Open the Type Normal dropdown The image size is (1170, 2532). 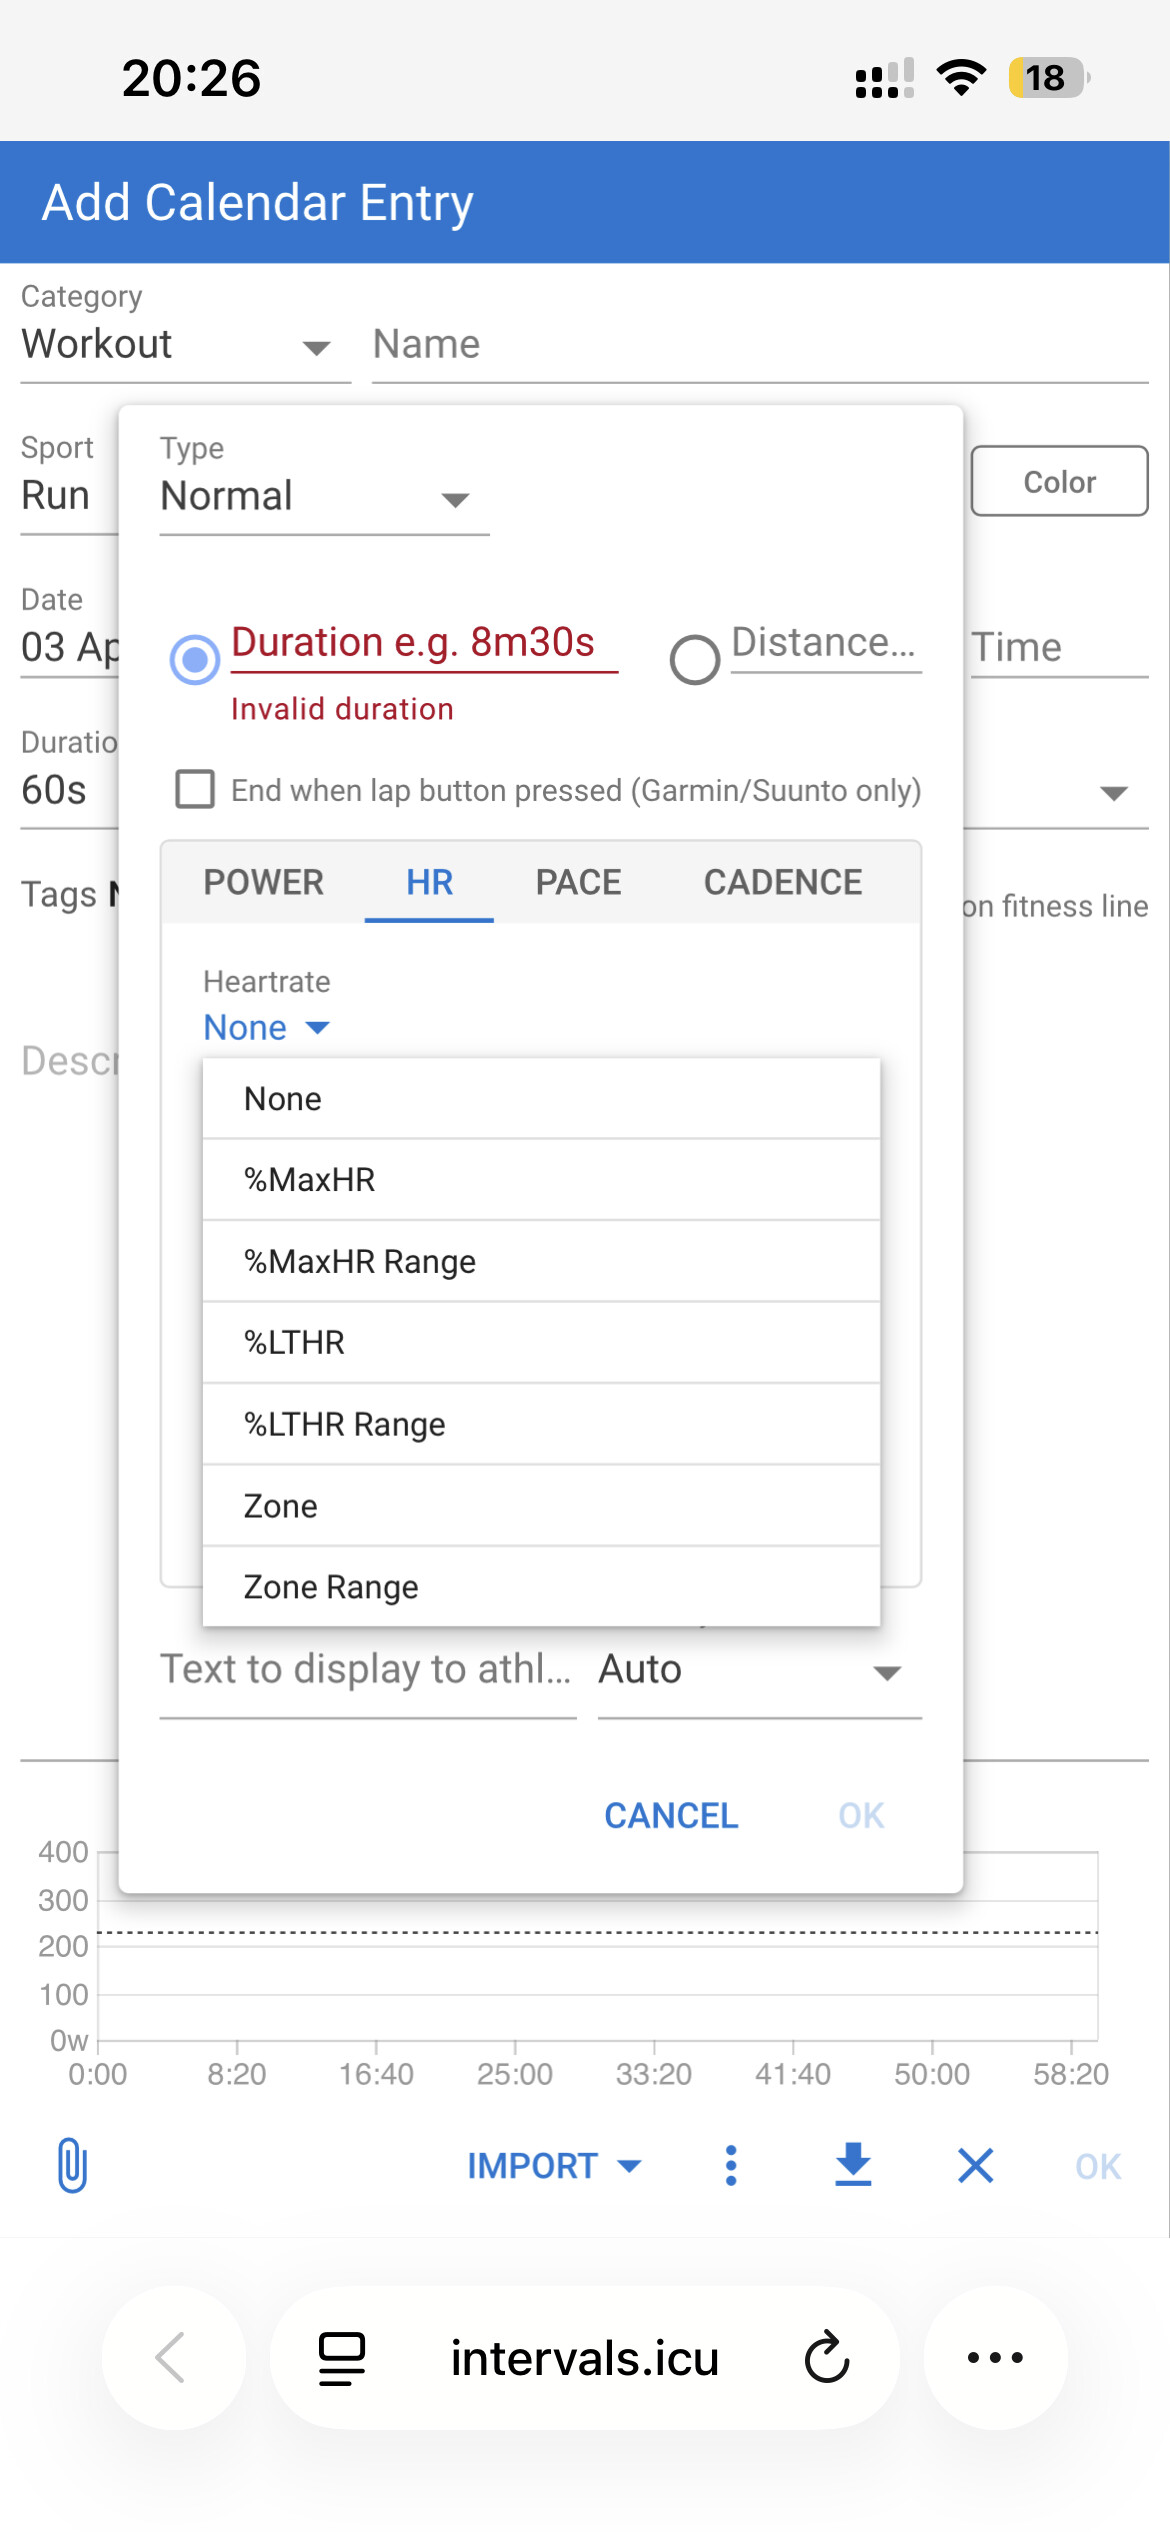[323, 497]
